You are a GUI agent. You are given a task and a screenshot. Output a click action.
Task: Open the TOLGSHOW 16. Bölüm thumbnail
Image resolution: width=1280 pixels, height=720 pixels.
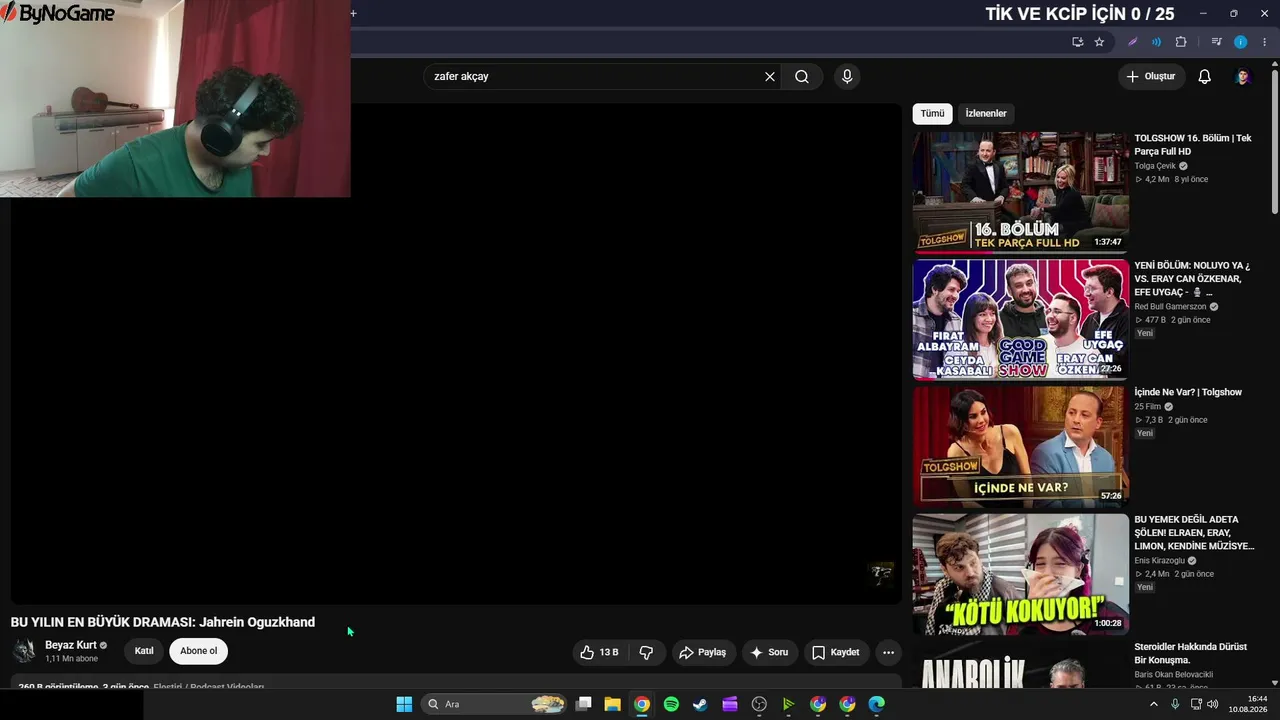(1020, 191)
